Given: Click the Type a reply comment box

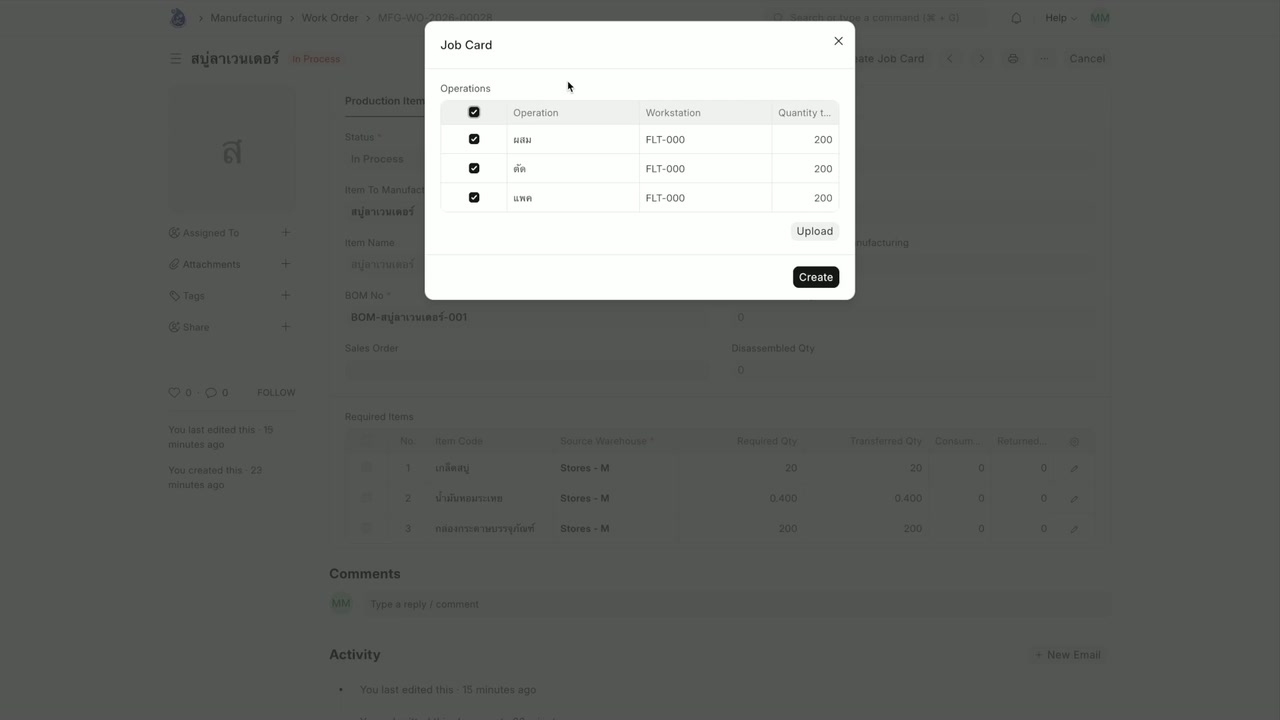Looking at the screenshot, I should pos(736,604).
